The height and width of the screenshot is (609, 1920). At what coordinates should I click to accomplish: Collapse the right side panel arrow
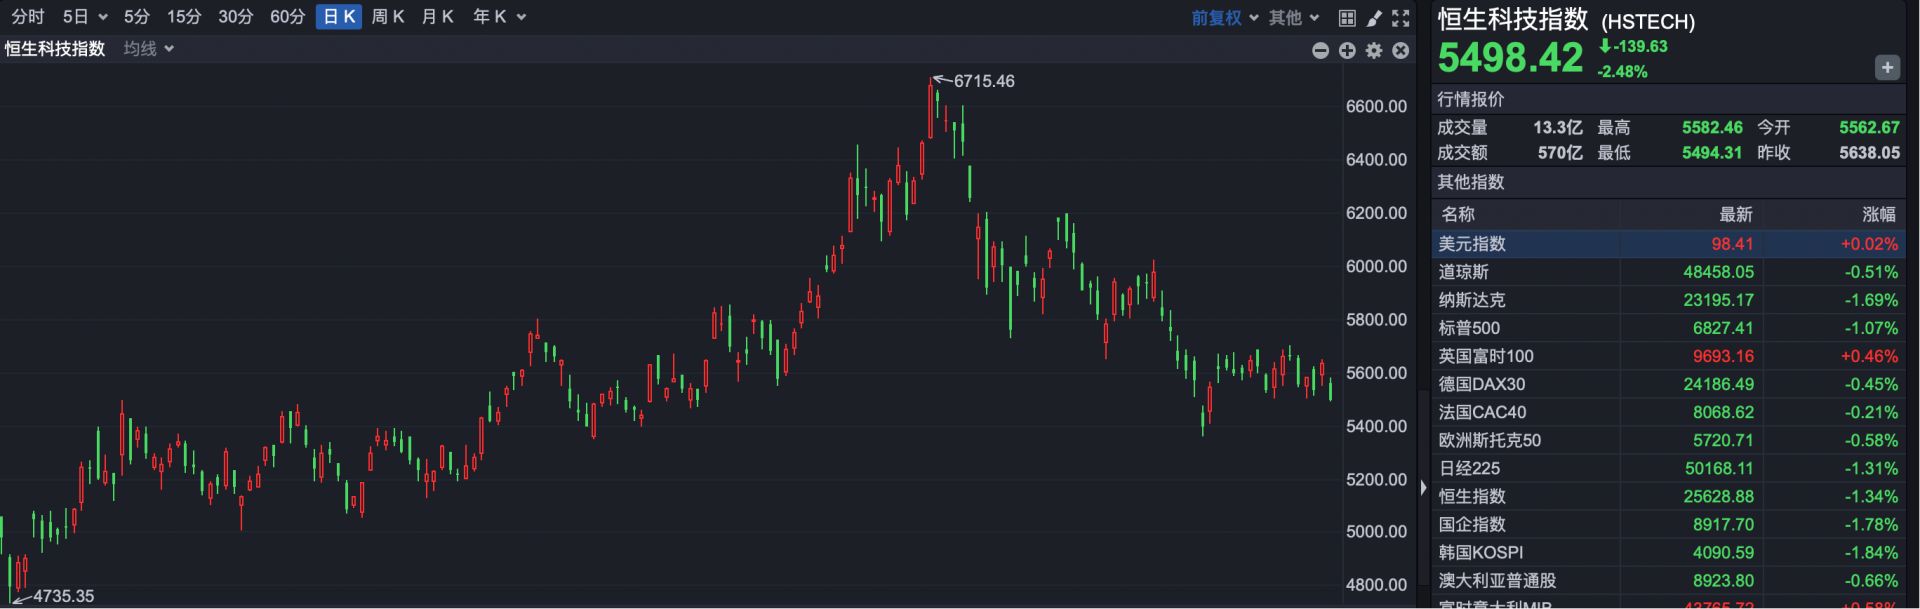coord(1423,488)
